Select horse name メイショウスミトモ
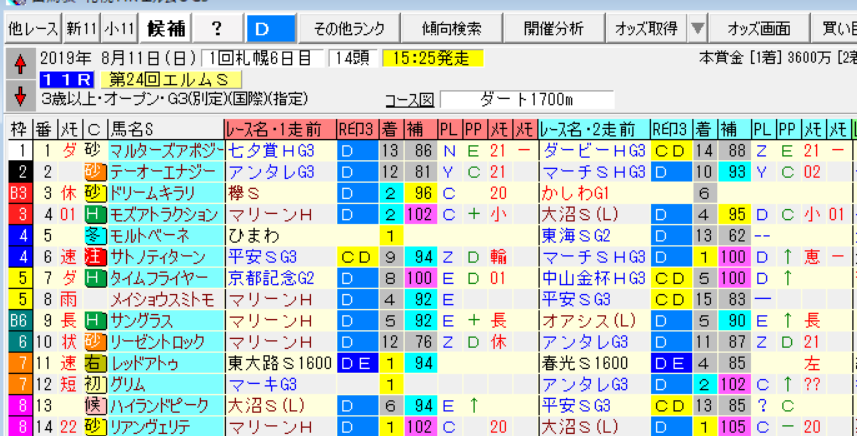The image size is (857, 436). tap(166, 300)
